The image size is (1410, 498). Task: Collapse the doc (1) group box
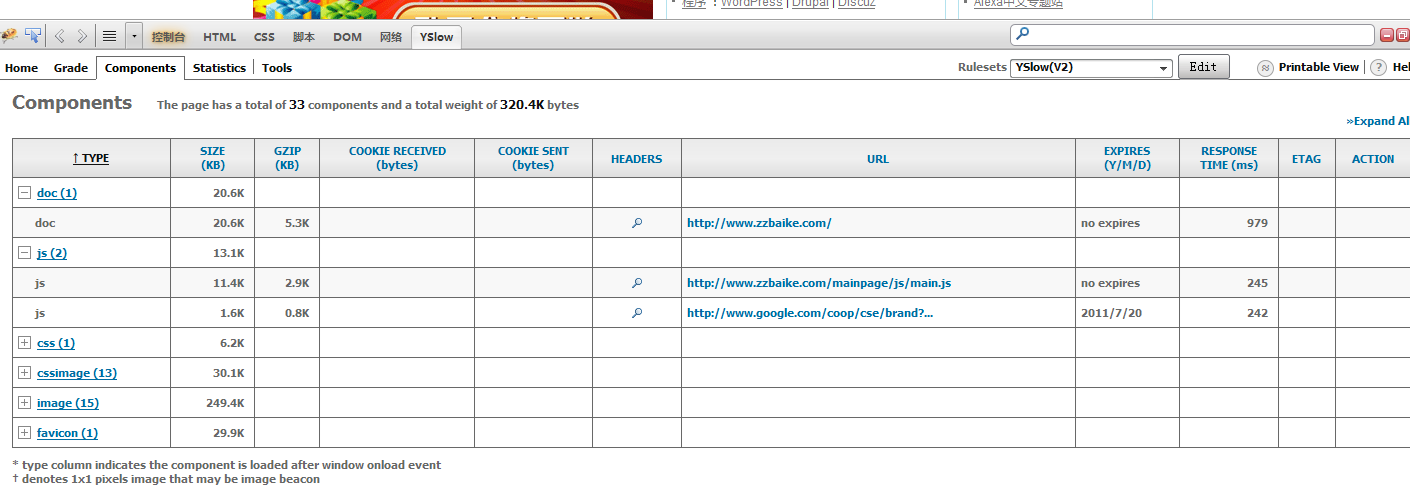[25, 193]
